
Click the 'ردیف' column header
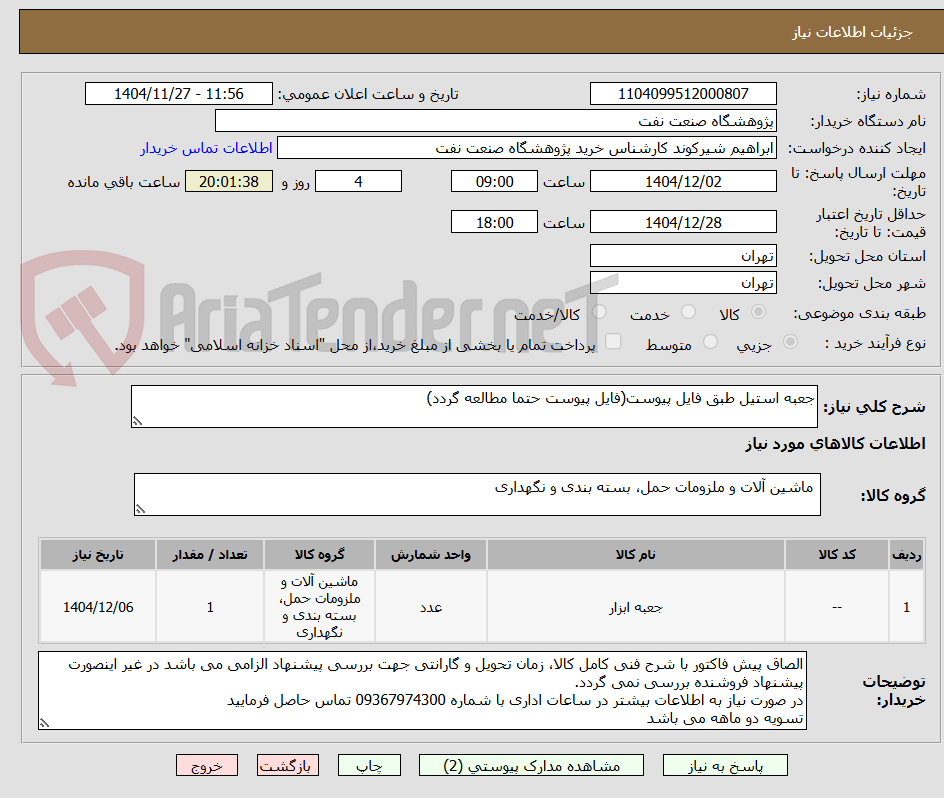(907, 555)
